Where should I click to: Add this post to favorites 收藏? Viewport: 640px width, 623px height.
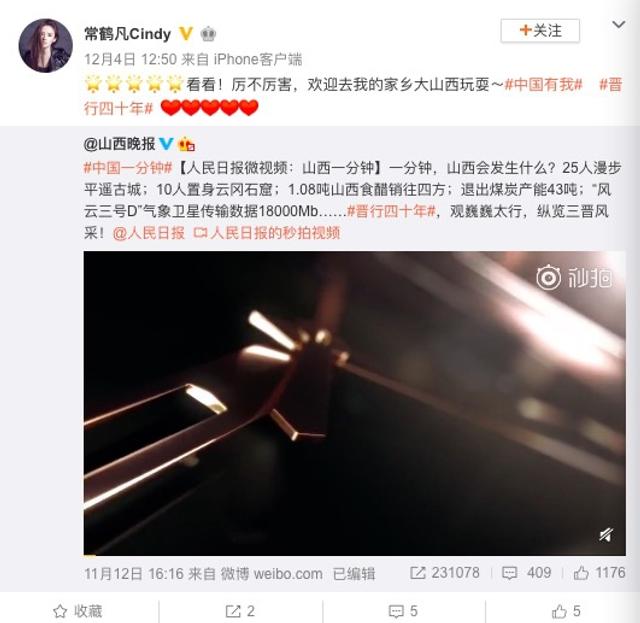pyautogui.click(x=78, y=611)
